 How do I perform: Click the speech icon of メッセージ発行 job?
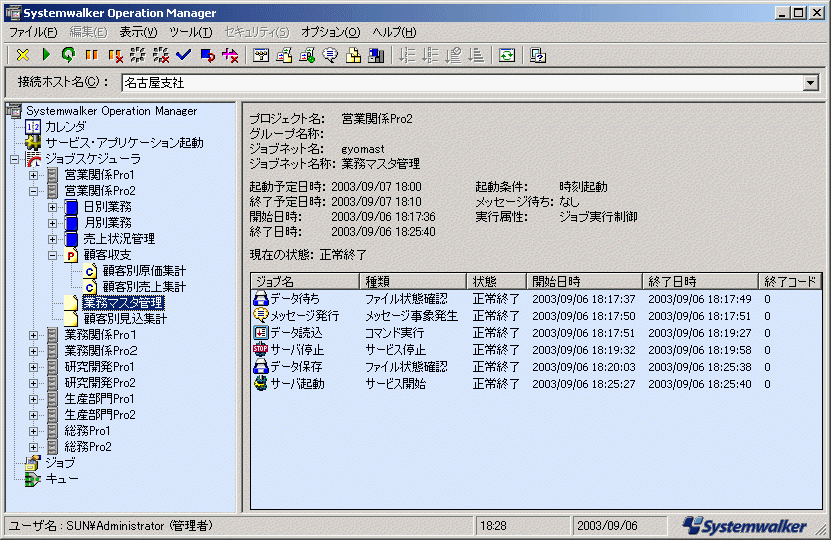[260, 315]
